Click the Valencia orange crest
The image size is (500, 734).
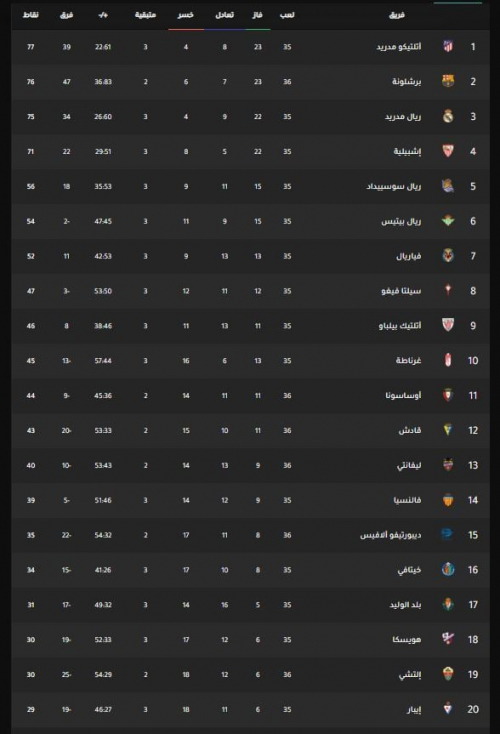click(448, 500)
